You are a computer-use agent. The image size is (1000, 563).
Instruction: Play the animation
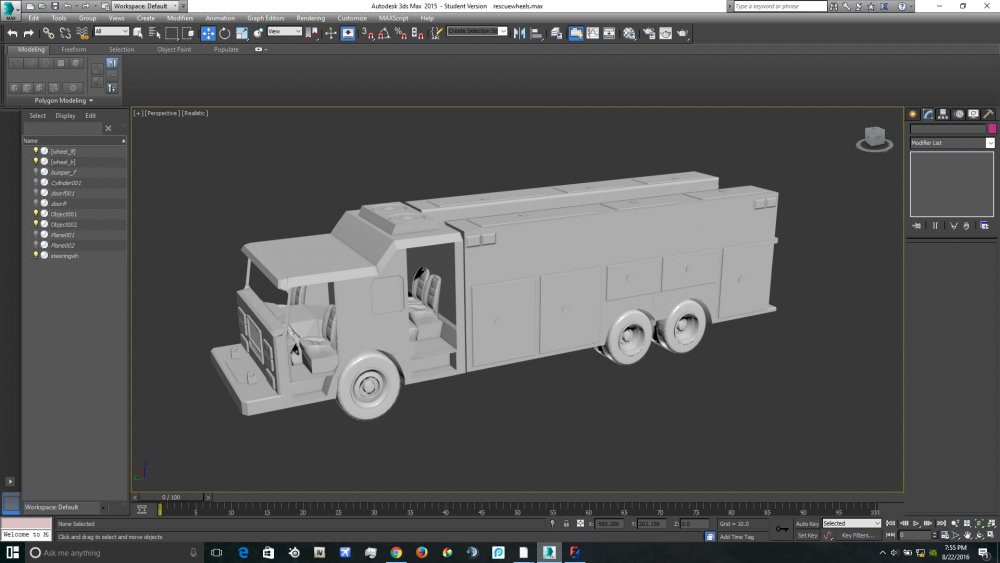point(916,523)
